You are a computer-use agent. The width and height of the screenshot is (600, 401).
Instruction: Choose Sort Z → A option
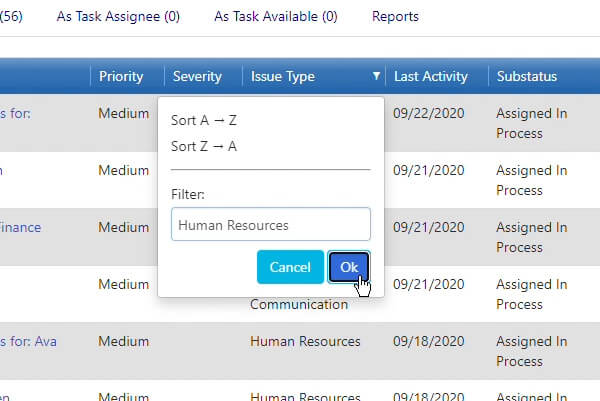click(x=204, y=146)
